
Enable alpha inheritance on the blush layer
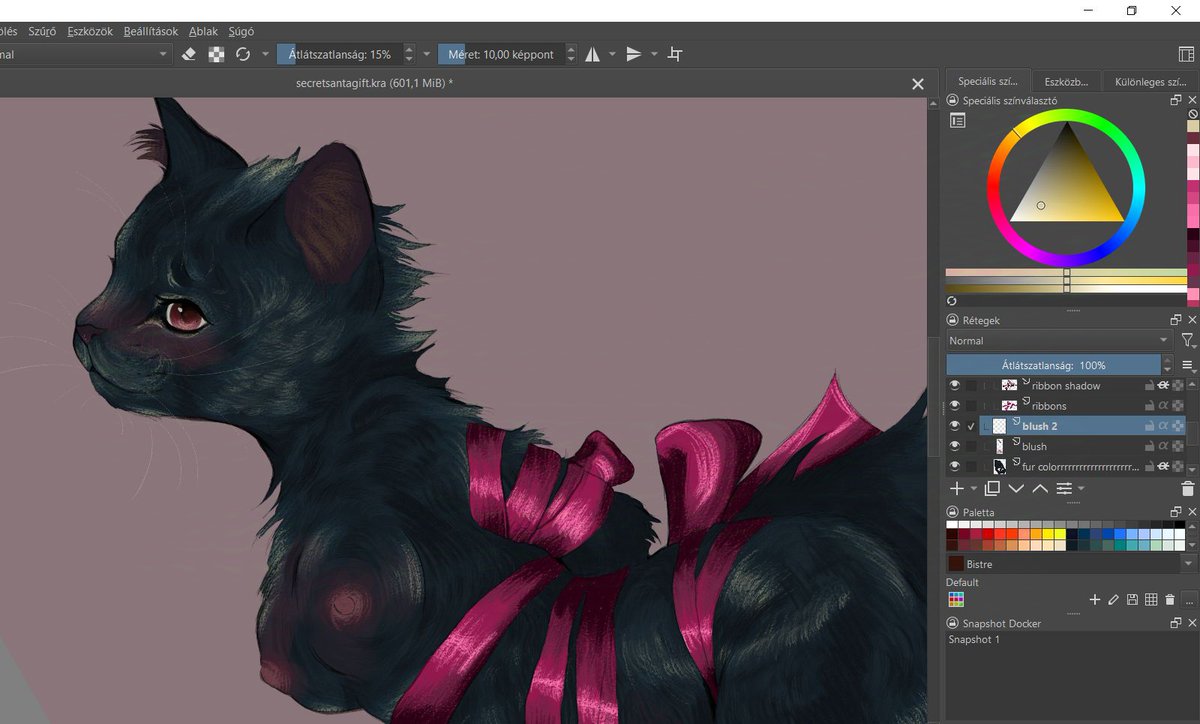click(1163, 446)
